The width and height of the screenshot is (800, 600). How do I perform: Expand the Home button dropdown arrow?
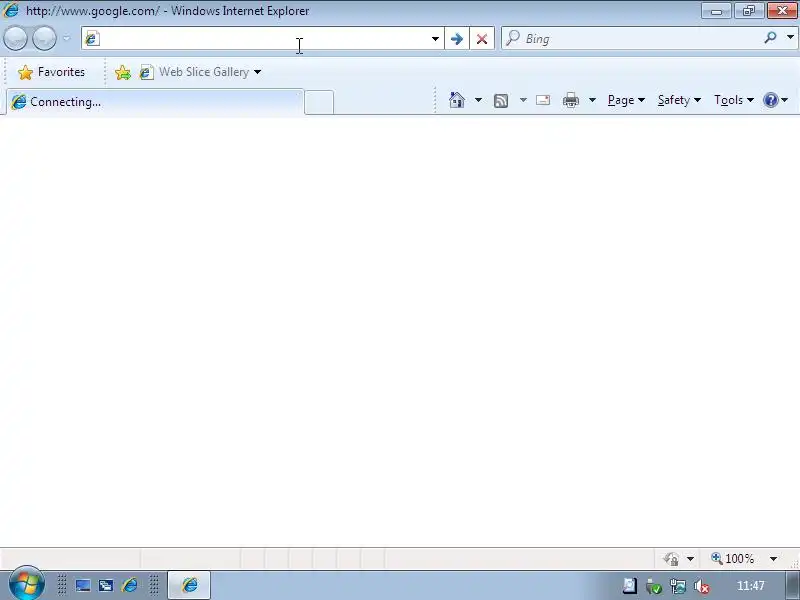click(x=478, y=100)
